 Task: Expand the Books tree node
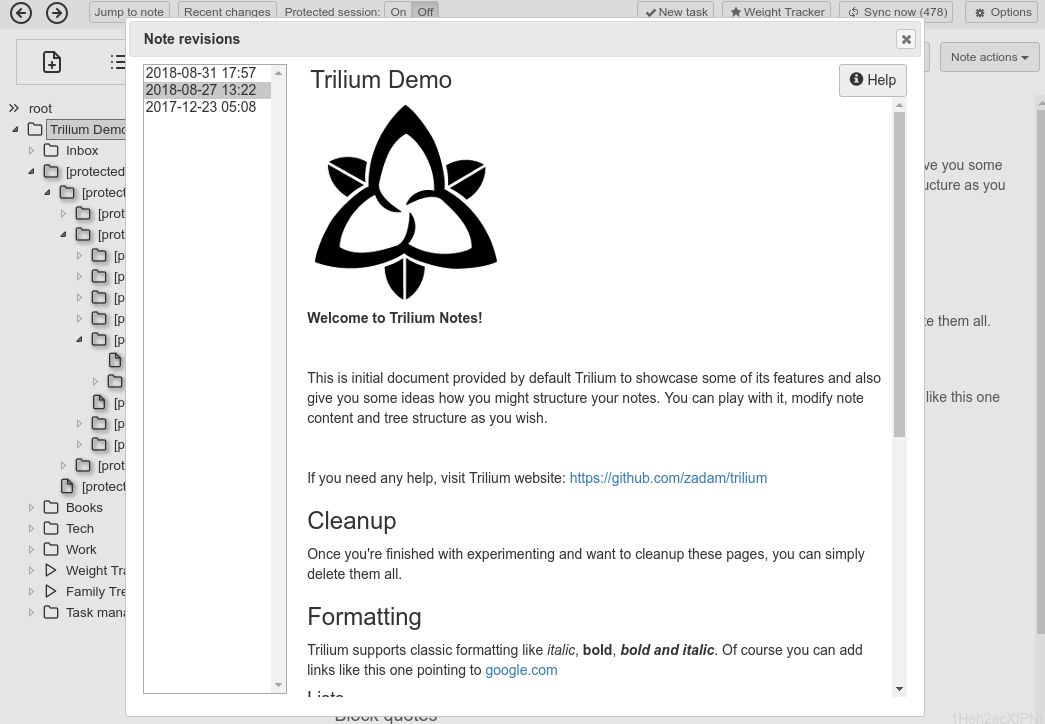tap(31, 507)
